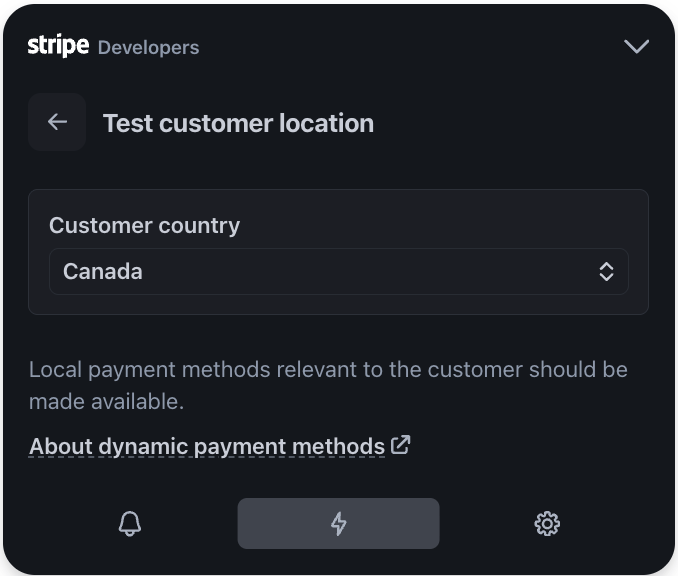Collapse the Stripe Developers panel with the chevron

[636, 46]
